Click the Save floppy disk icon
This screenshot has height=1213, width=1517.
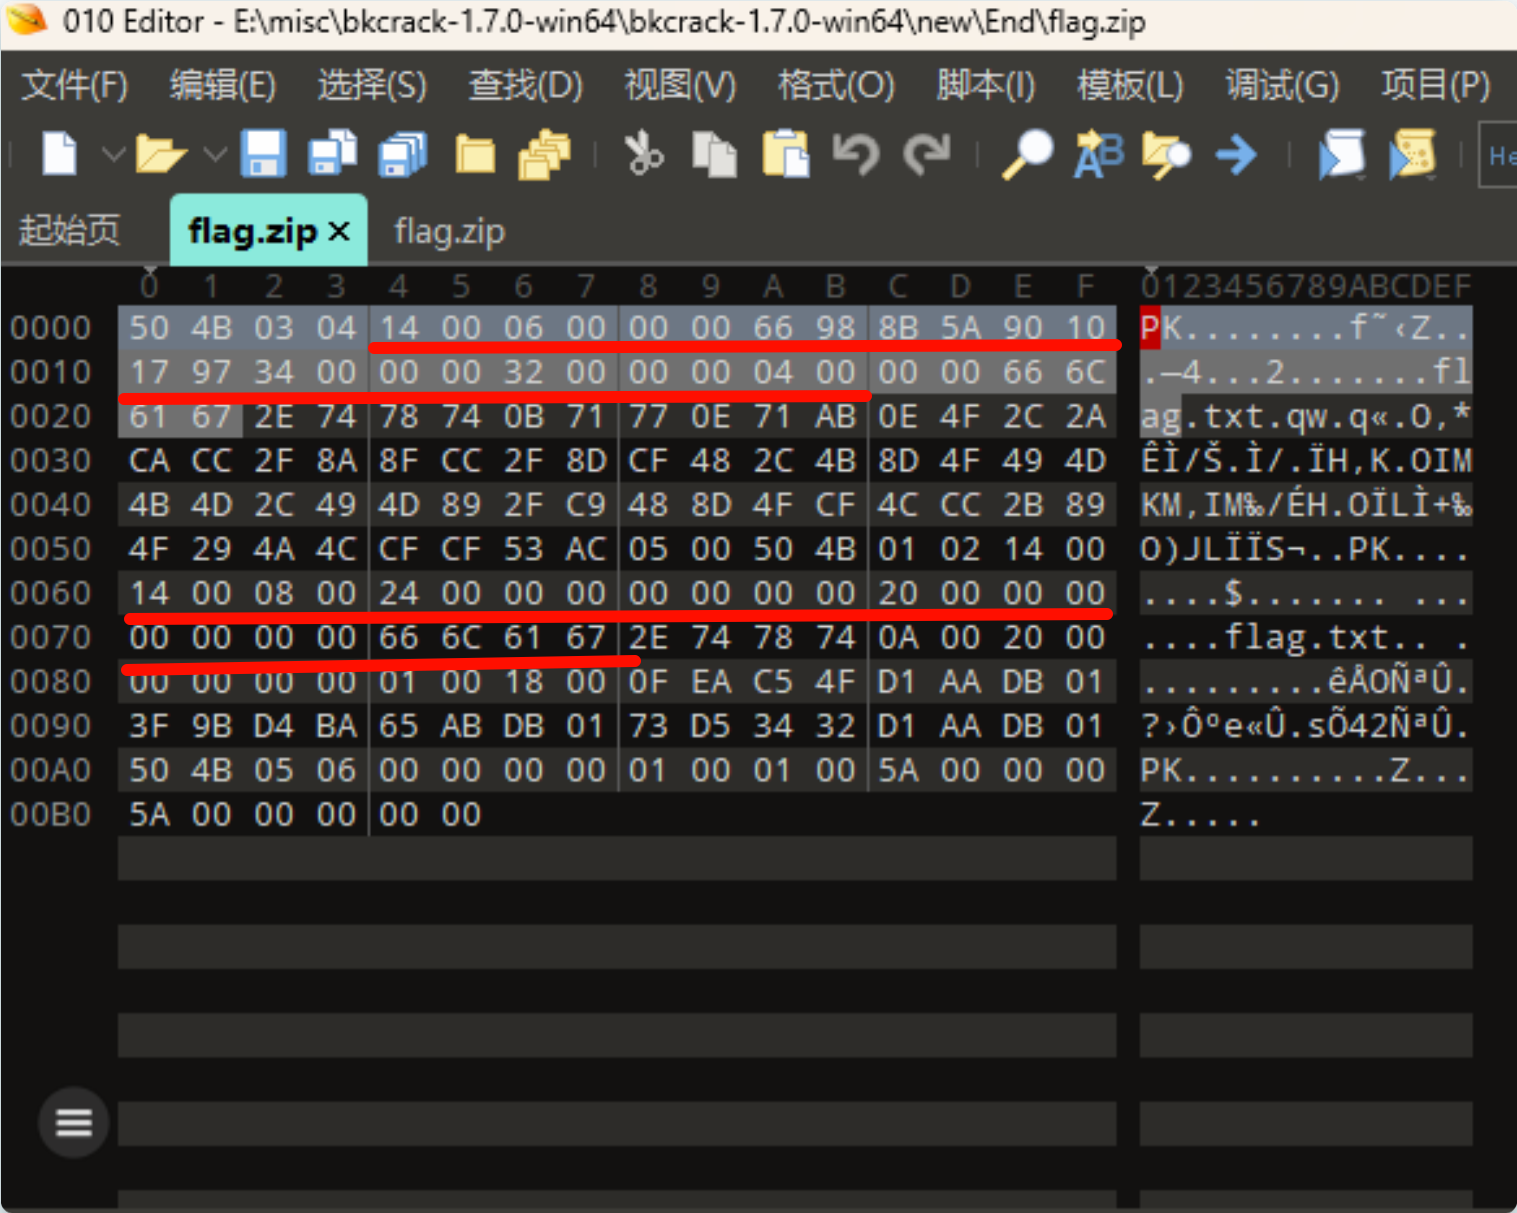[263, 154]
